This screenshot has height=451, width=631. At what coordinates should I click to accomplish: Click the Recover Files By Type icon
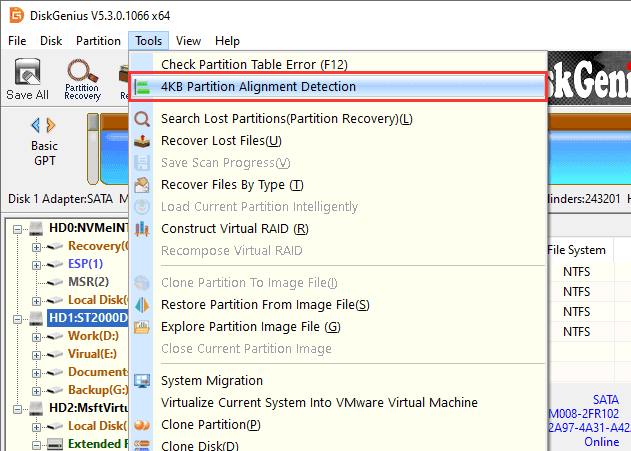pos(142,185)
